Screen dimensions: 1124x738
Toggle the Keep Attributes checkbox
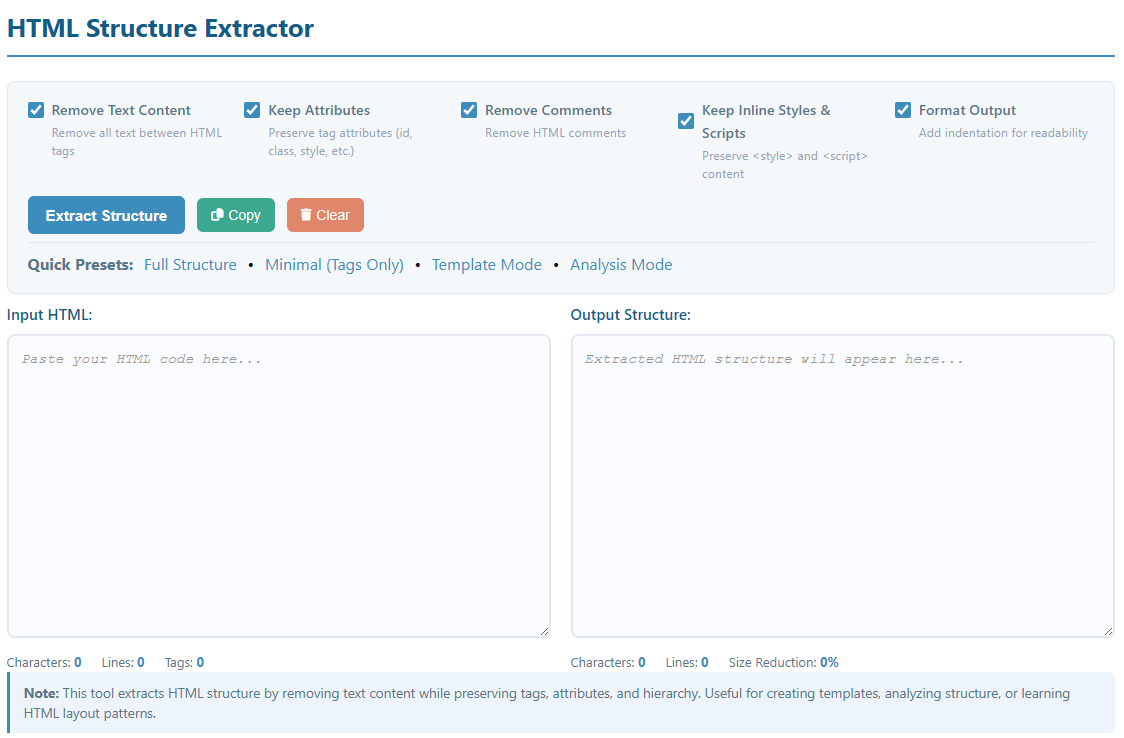252,110
